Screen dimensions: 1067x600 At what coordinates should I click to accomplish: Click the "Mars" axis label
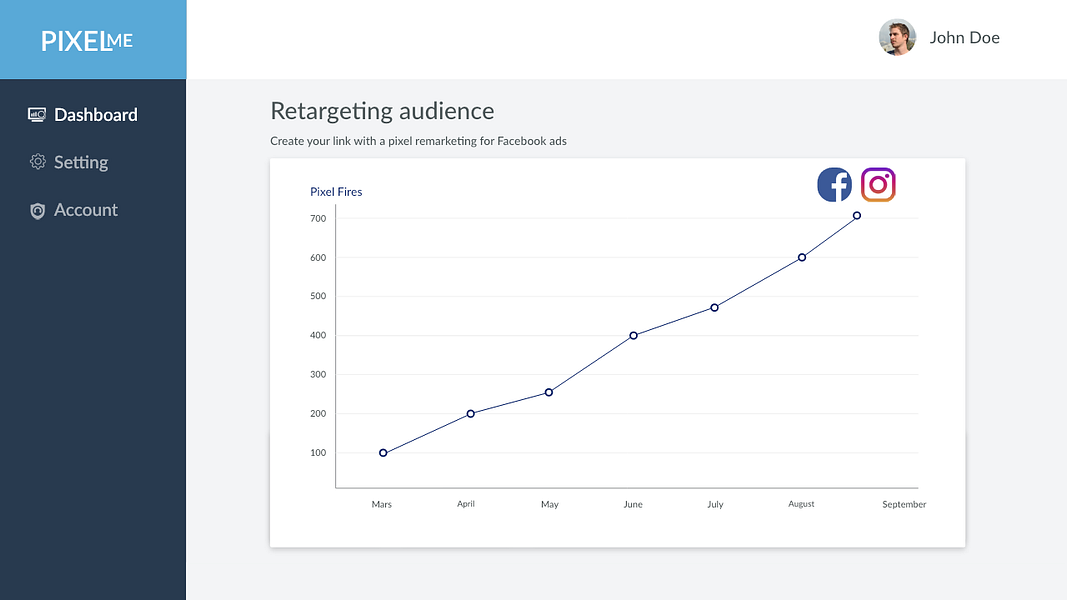tap(382, 504)
